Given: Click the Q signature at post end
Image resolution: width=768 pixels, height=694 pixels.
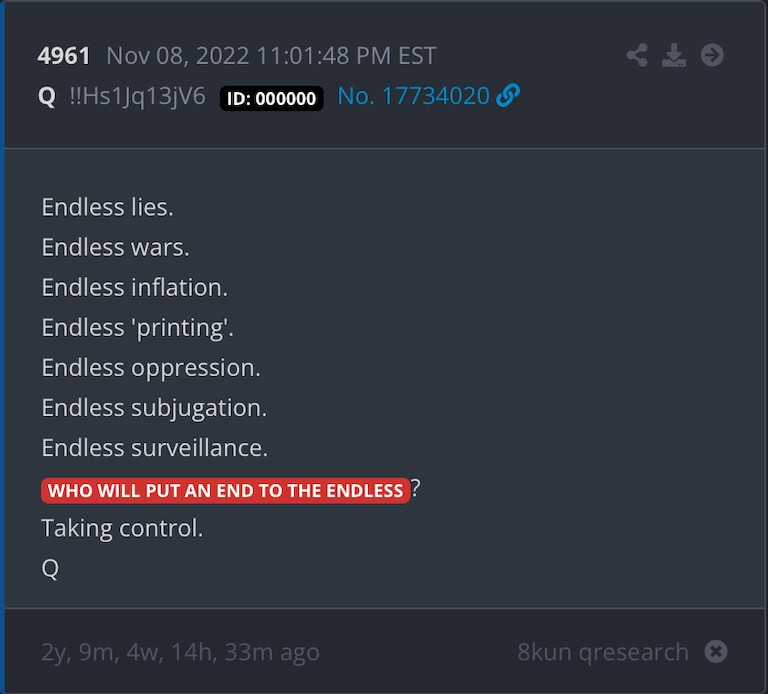Looking at the screenshot, I should 50,568.
